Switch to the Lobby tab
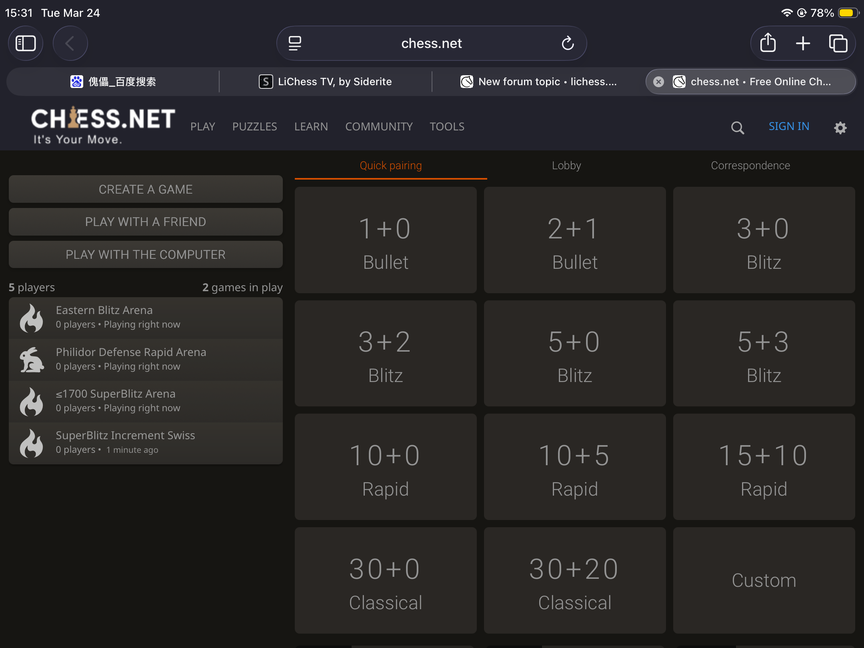Screen dimensions: 864x648 566,166
